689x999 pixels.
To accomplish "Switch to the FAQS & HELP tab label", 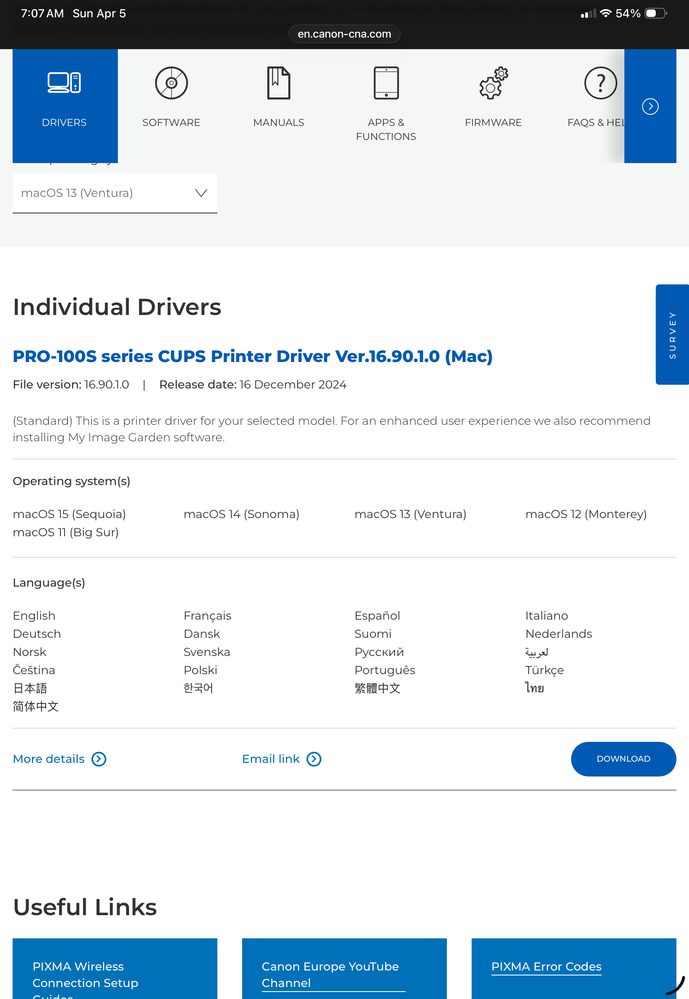I will [596, 122].
